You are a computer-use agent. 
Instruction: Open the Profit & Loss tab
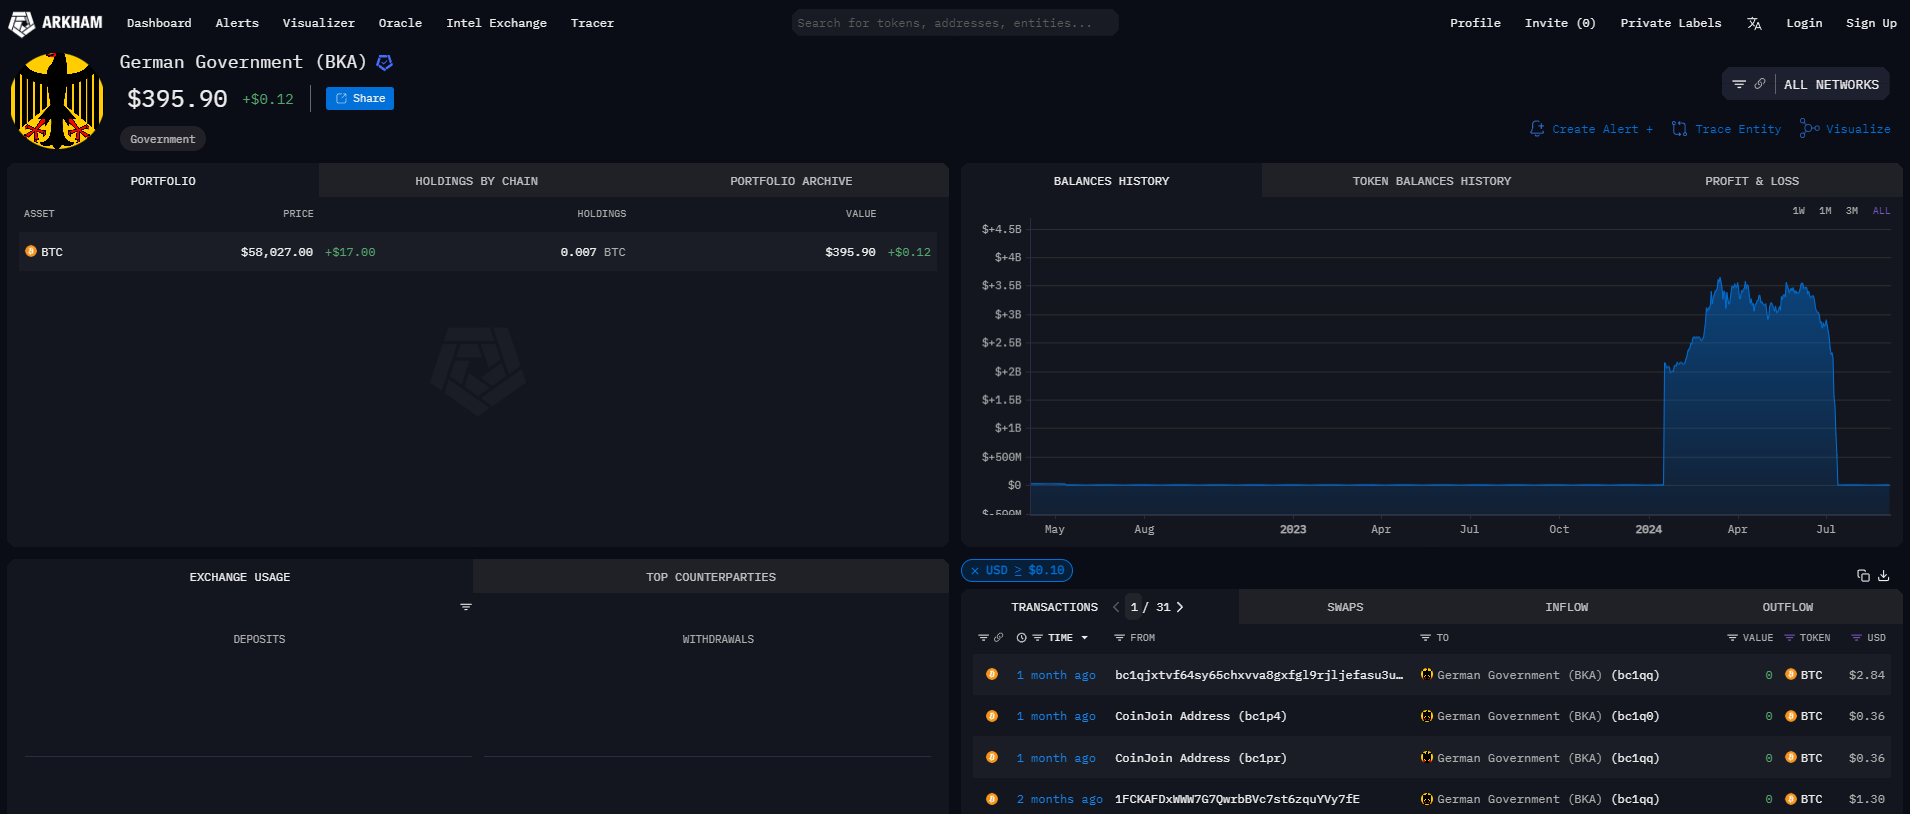pyautogui.click(x=1752, y=181)
